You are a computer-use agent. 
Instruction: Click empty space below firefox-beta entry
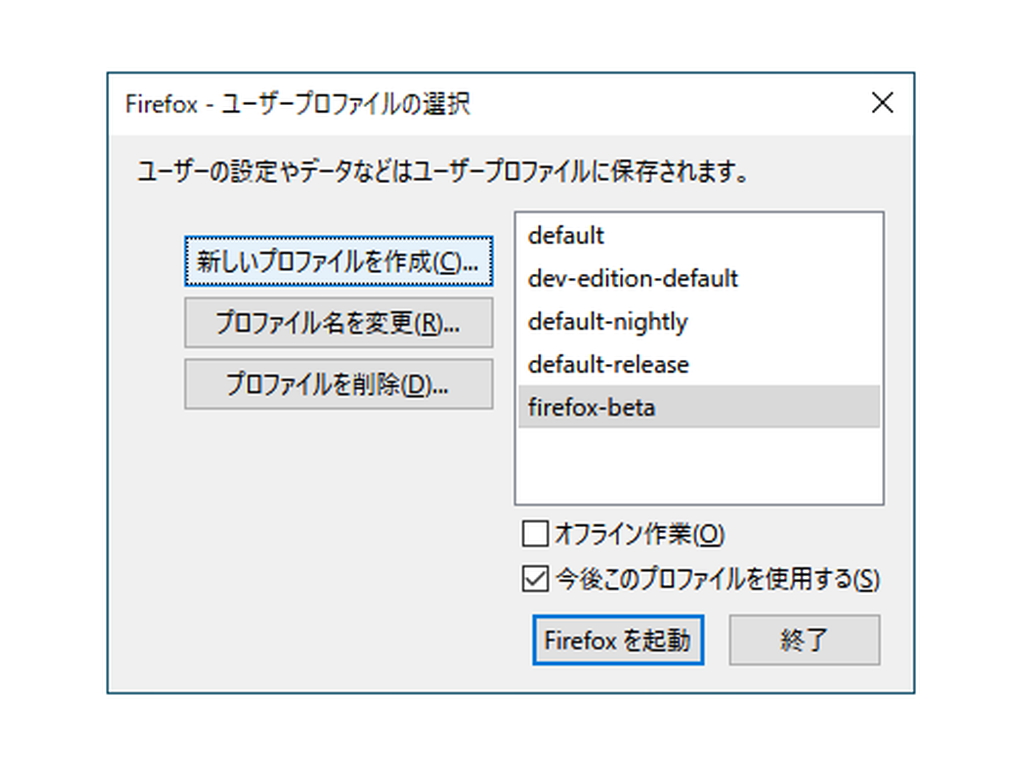[698, 460]
